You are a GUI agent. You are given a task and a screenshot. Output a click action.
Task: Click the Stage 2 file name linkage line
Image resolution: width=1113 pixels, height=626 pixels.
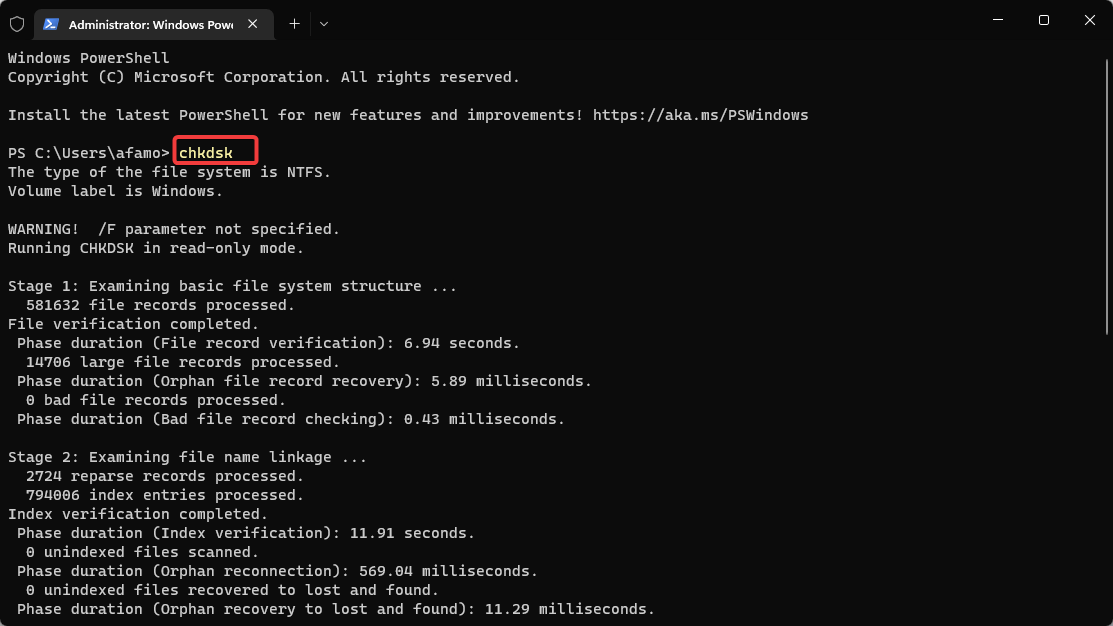tap(187, 457)
